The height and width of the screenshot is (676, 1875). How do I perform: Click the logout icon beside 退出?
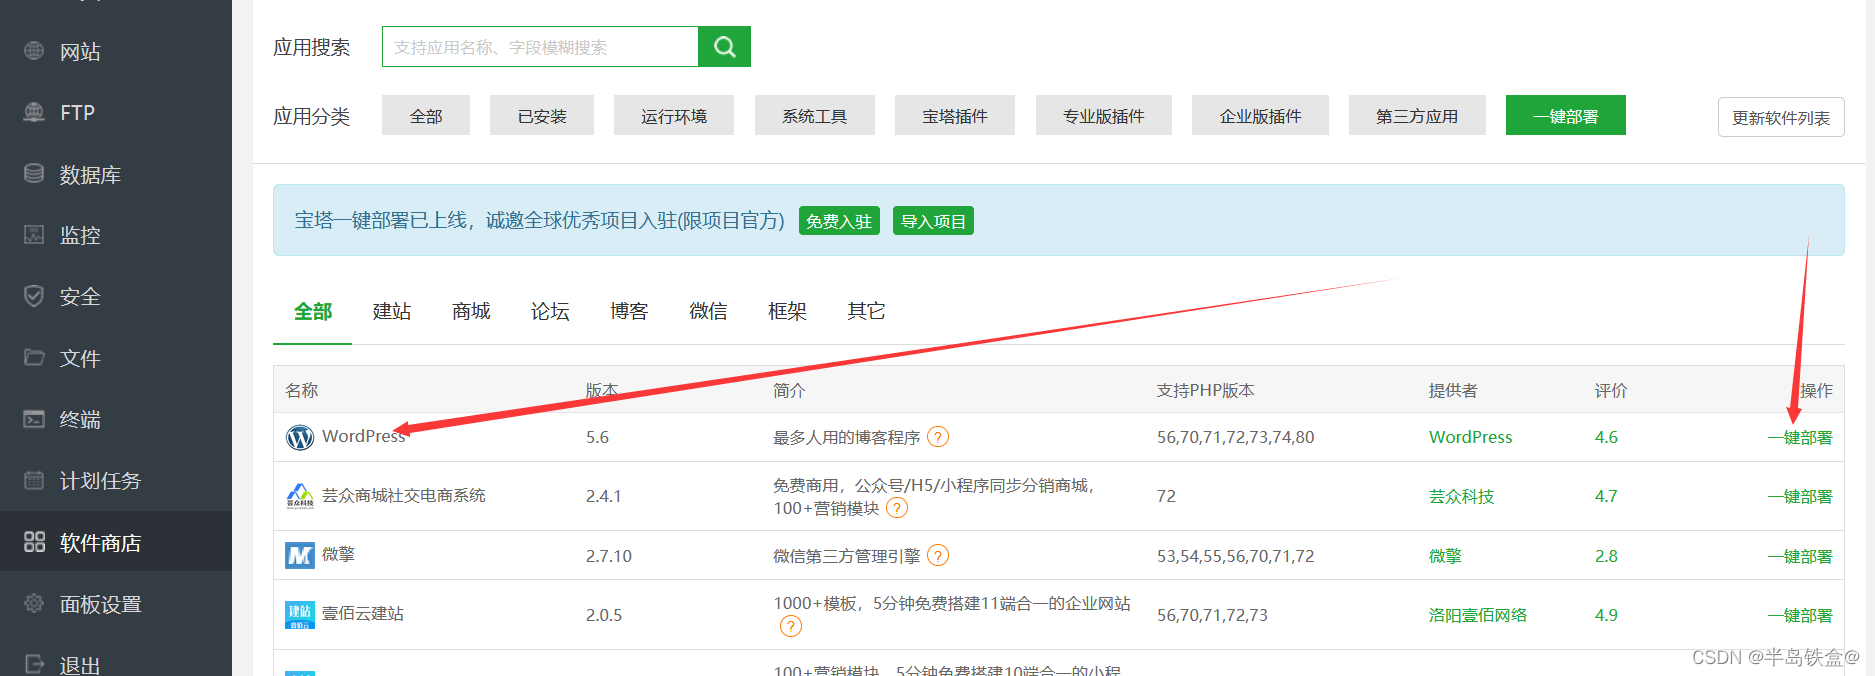[34, 664]
